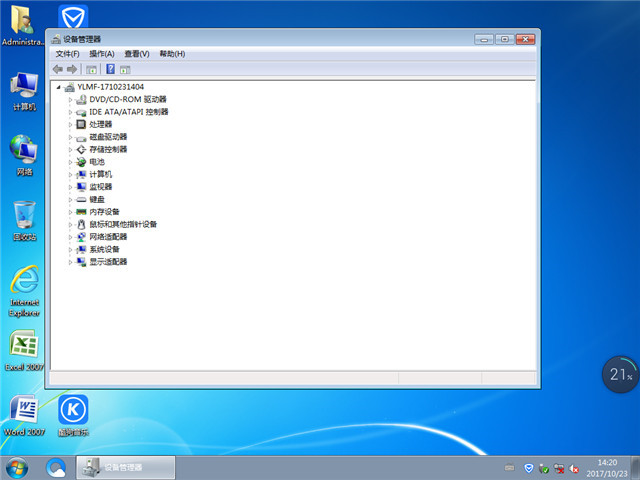
Task: Click the muted volume tray icon
Action: point(574,469)
